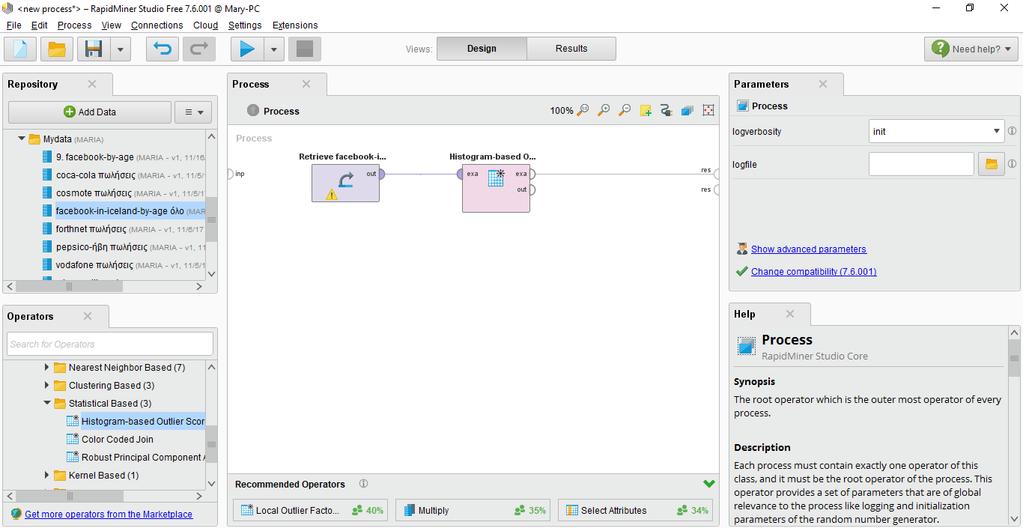Select the forthnet πωλήσεις dataset
Viewport: 1023px width, 528px height.
(123, 229)
